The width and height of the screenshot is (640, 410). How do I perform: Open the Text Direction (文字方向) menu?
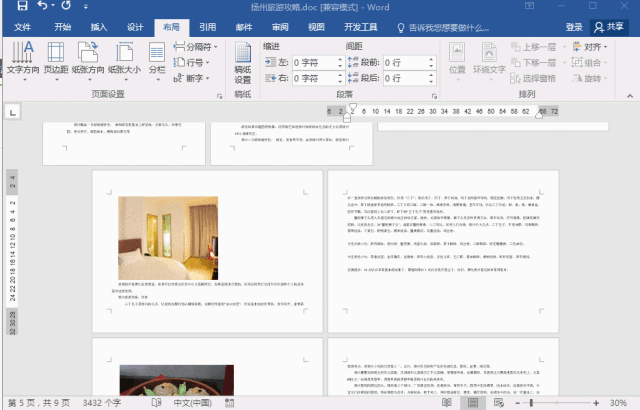(x=21, y=58)
